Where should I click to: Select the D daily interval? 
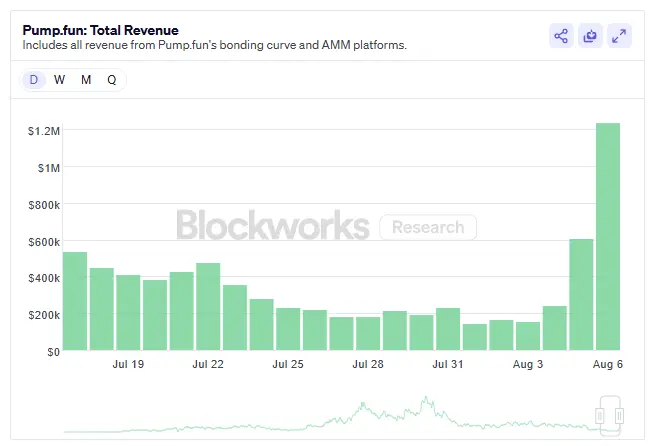click(x=34, y=79)
